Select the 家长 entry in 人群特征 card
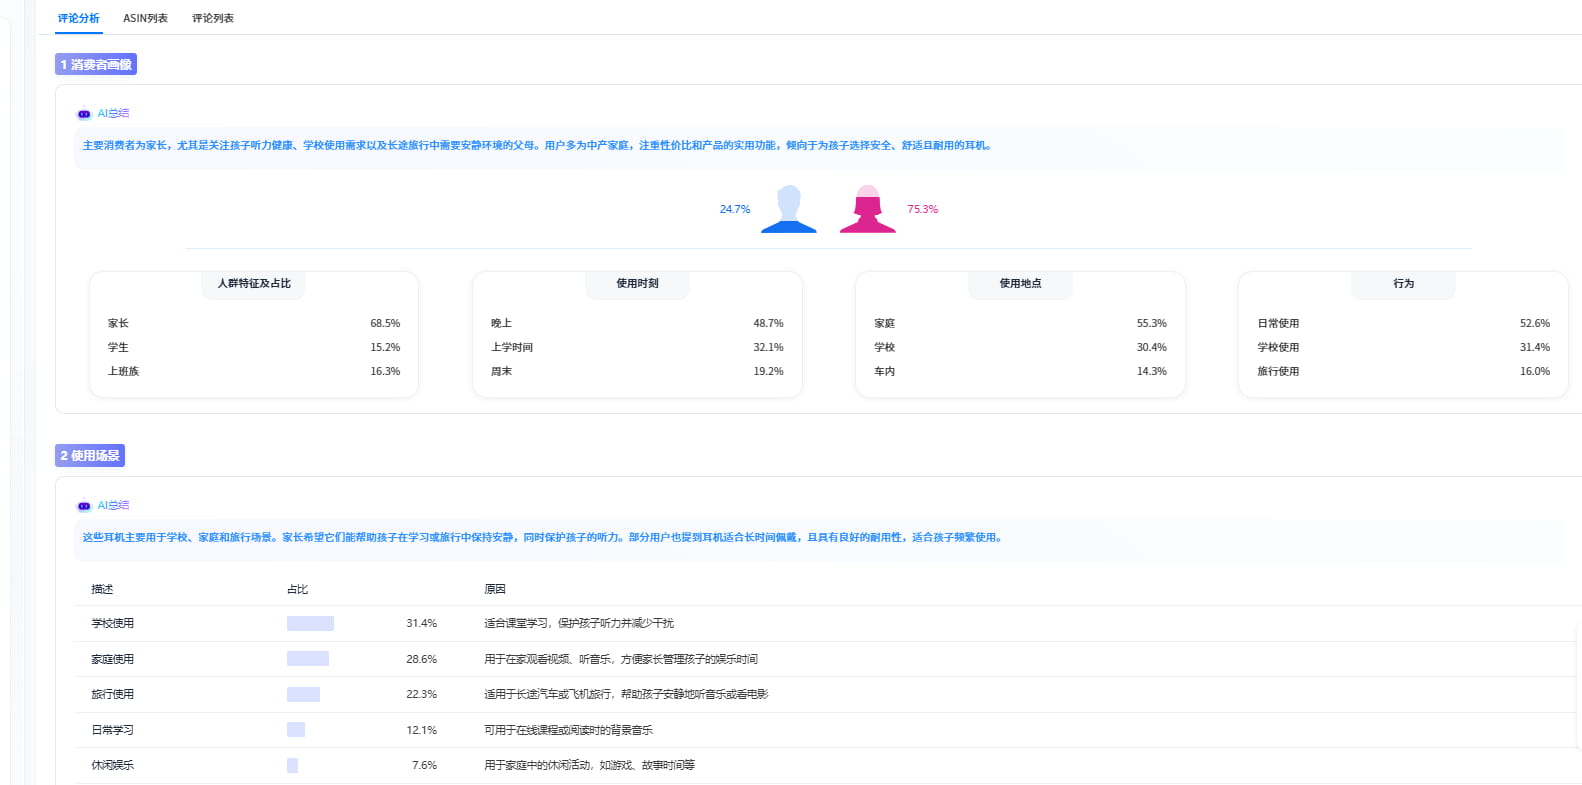Viewport: 1582px width, 785px height. pyautogui.click(x=118, y=324)
